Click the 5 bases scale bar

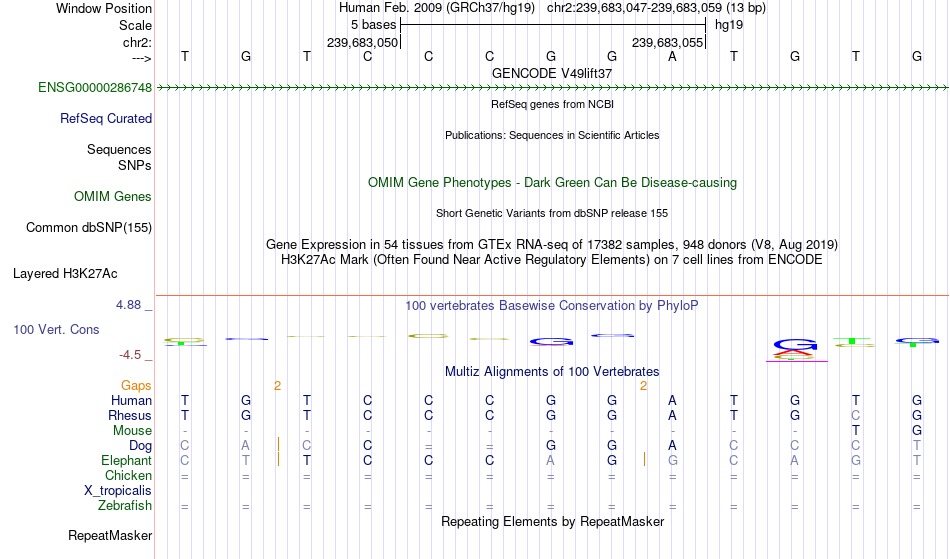coord(553,25)
